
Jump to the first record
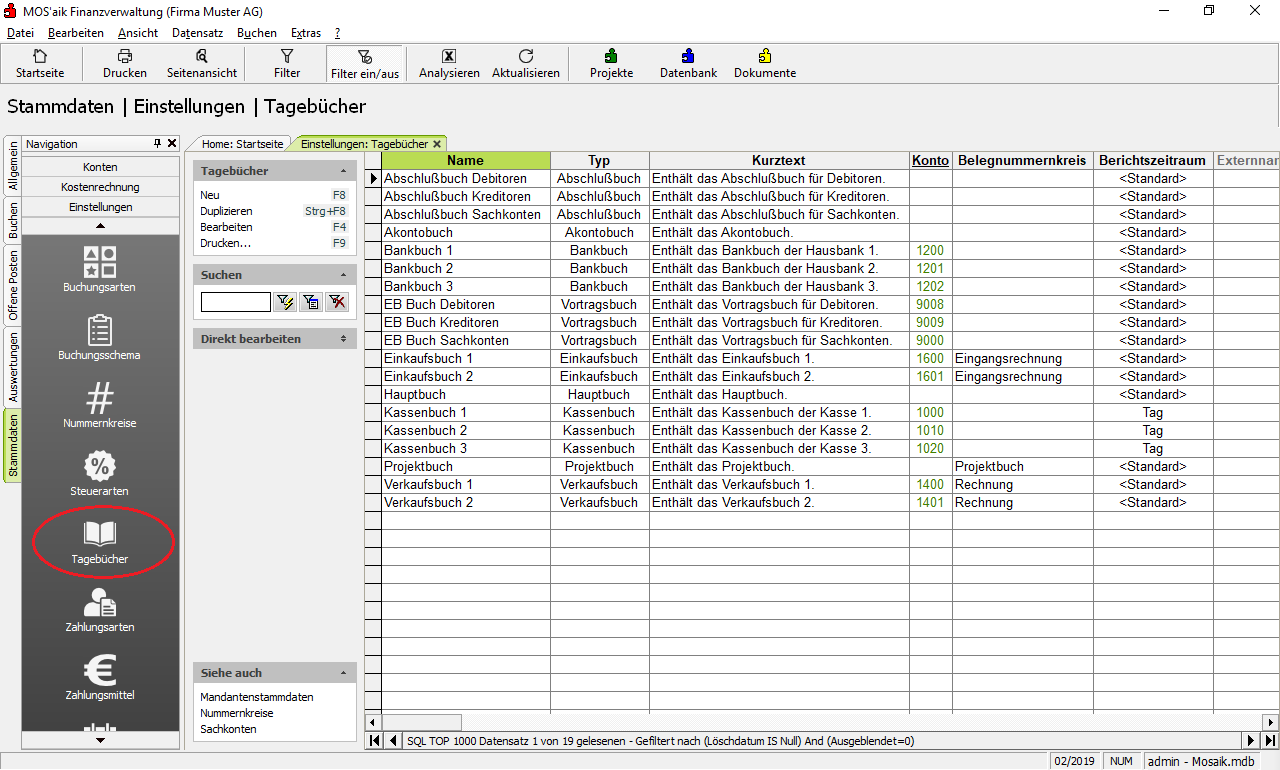[x=374, y=741]
